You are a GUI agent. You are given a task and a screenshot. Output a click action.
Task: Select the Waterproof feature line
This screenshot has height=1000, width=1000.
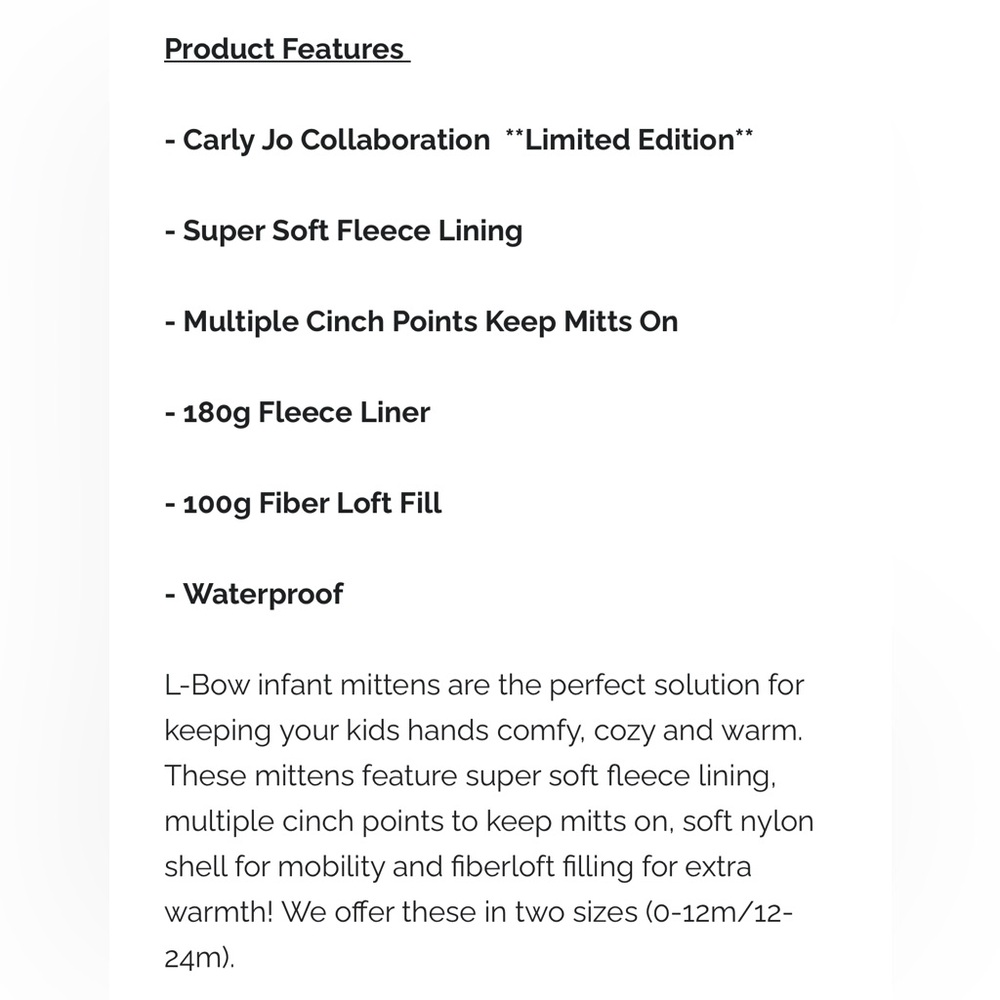(254, 594)
